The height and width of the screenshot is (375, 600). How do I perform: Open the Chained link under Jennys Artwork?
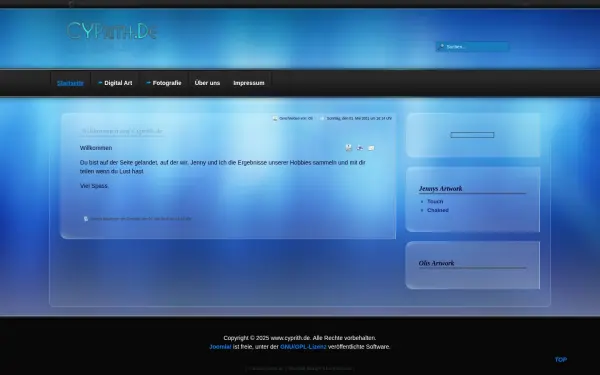click(x=438, y=210)
